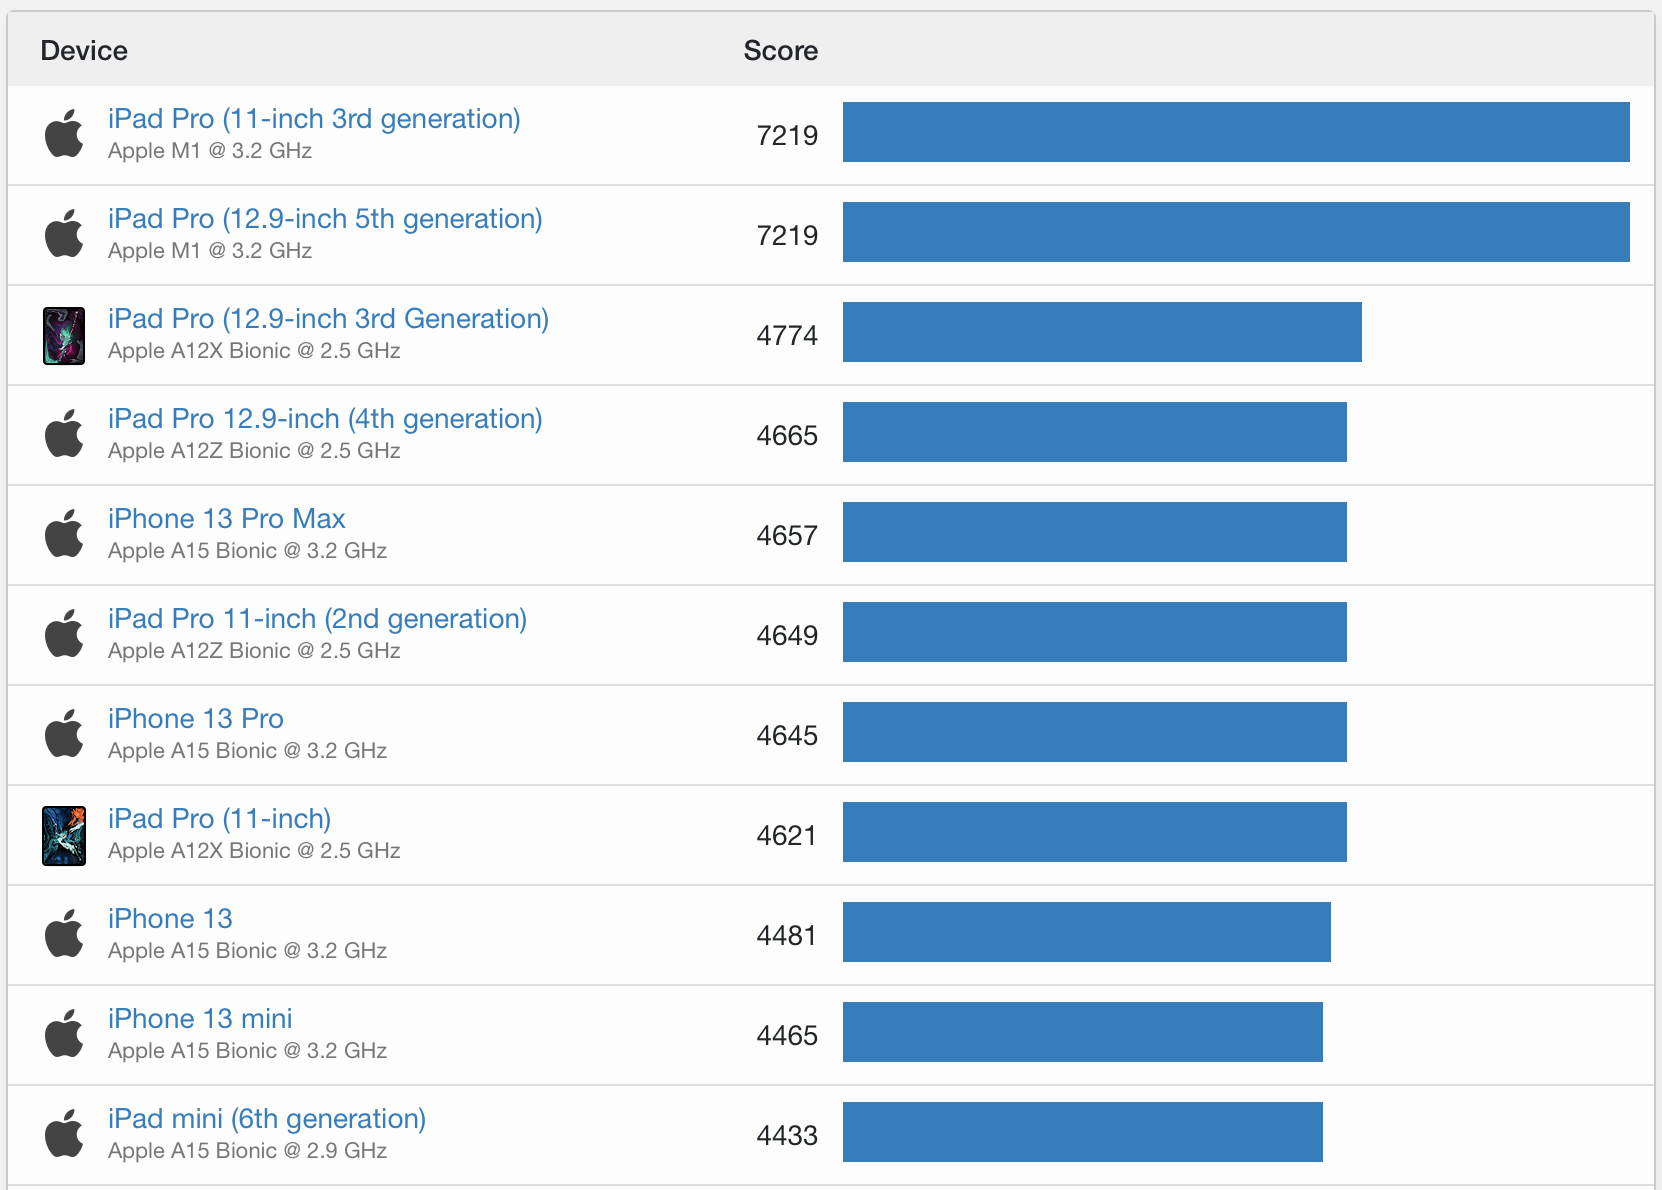Open iPad Pro (12.9-inch 5th generation) link
Viewport: 1662px width, 1190px height.
point(325,219)
